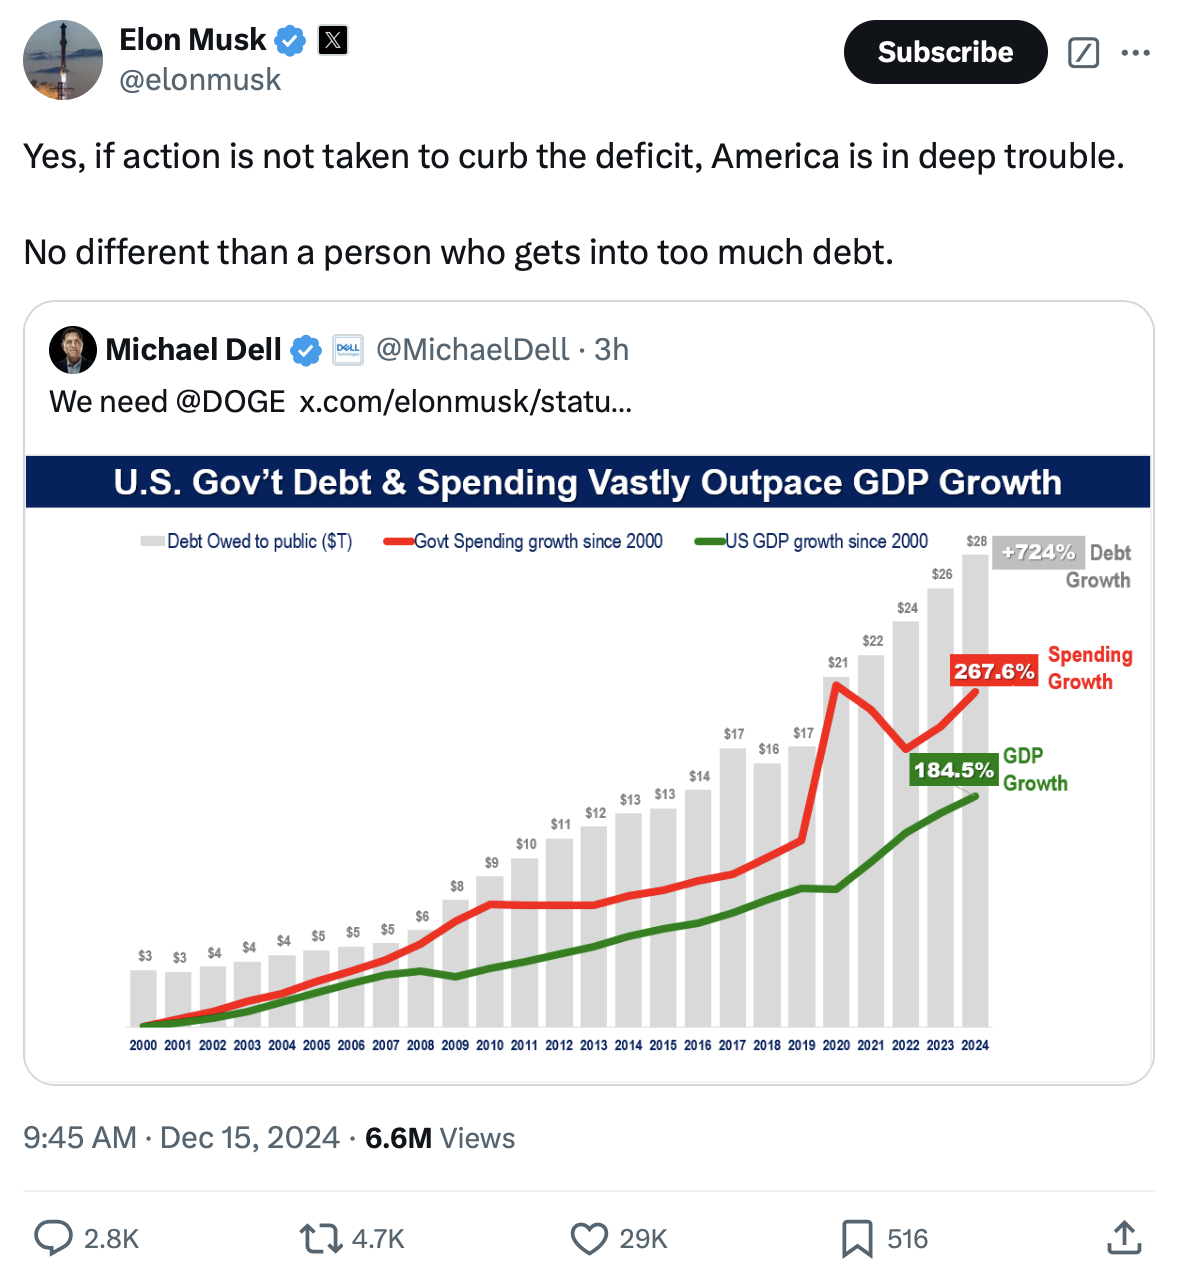
Task: Repost this tweet via retweet icon
Action: (321, 1238)
